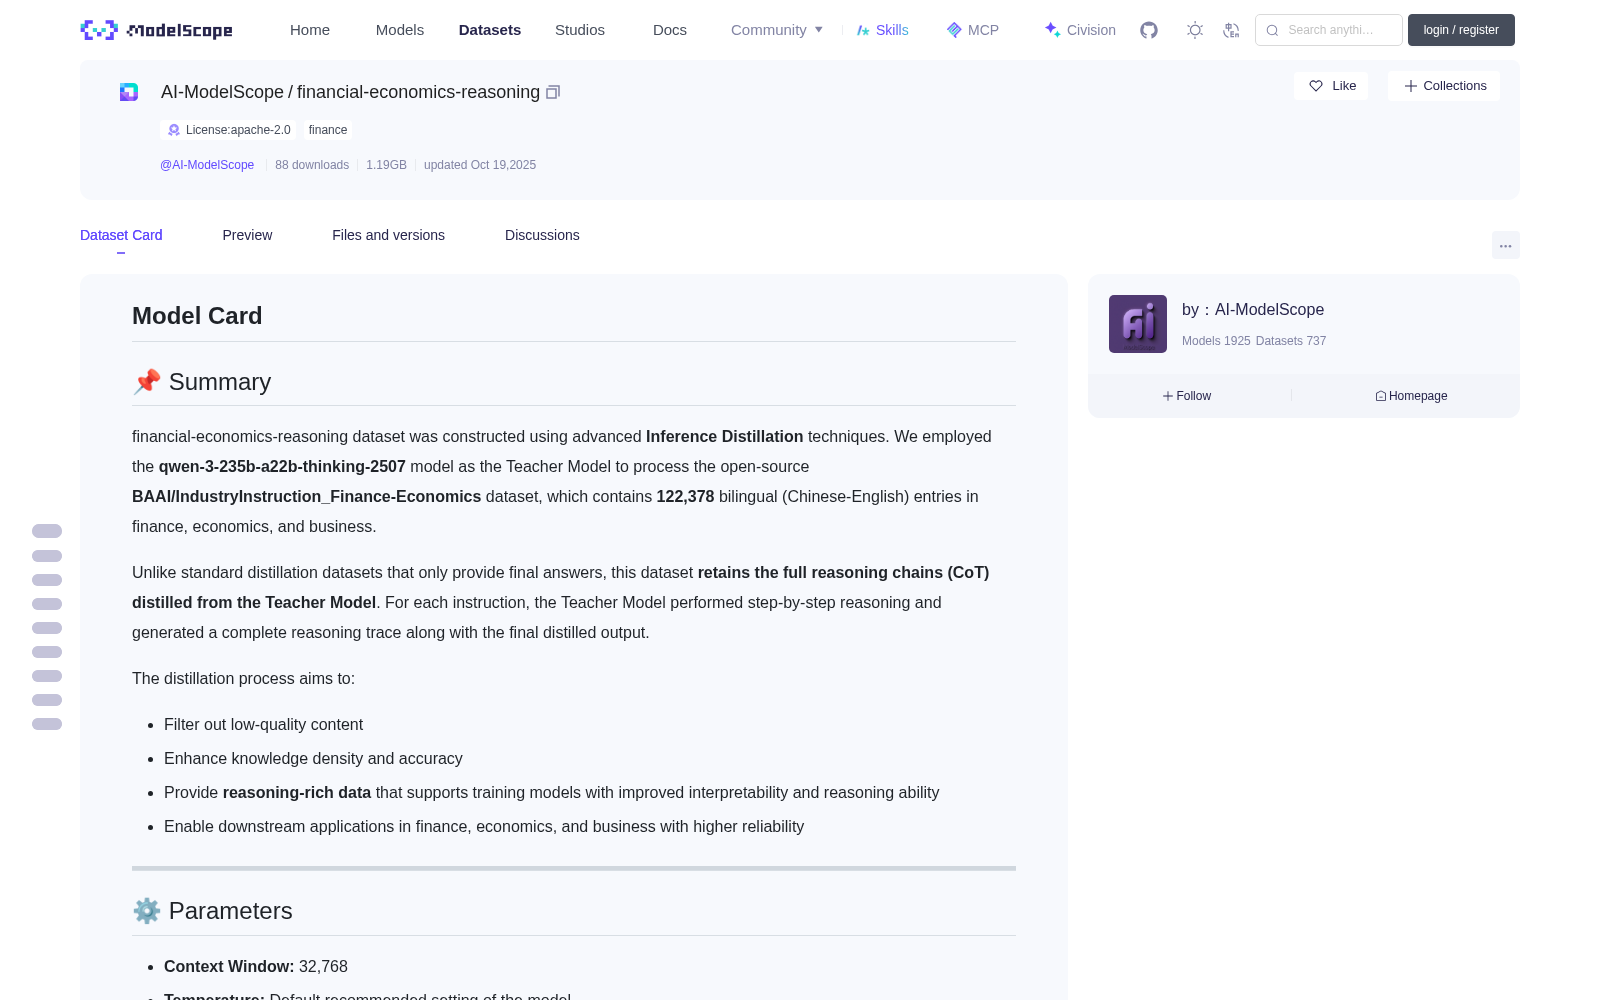Viewport: 1600px width, 1000px height.
Task: Switch language with the translate icon
Action: click(1232, 30)
